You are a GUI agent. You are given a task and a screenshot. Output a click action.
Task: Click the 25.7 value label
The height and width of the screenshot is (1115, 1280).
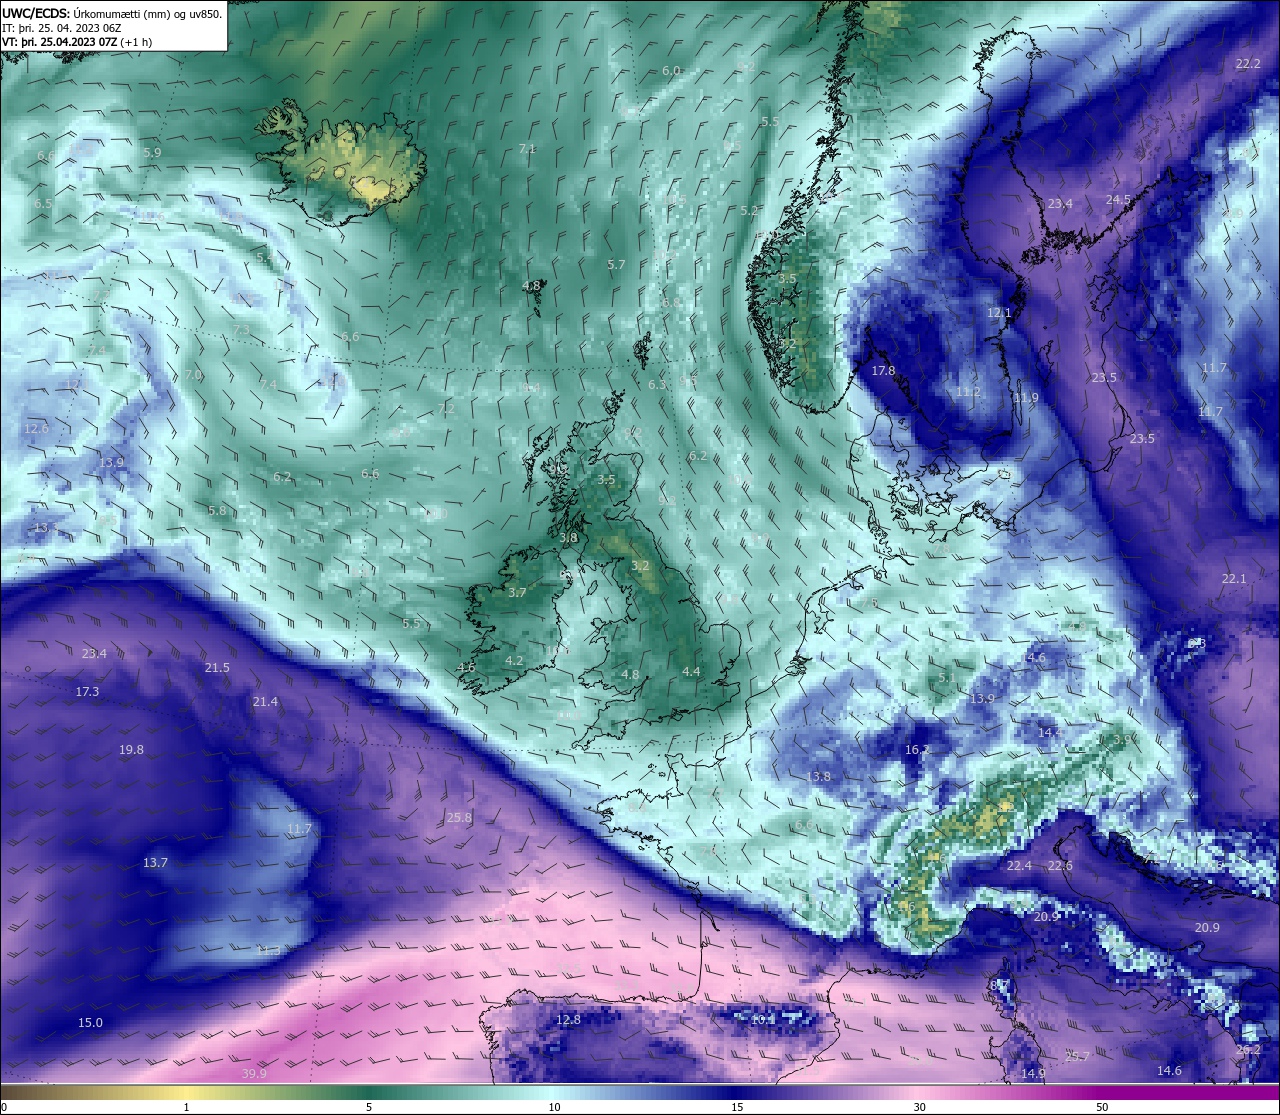point(1077,1056)
